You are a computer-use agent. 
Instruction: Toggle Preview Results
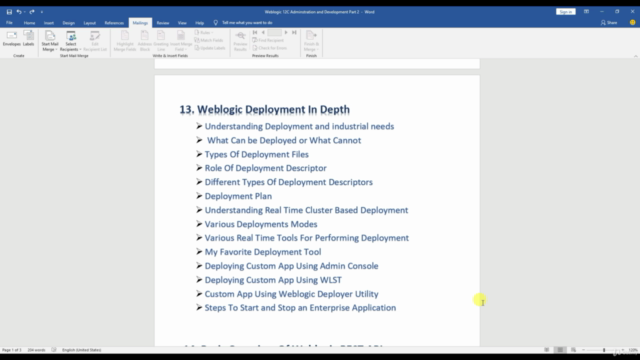click(x=240, y=41)
